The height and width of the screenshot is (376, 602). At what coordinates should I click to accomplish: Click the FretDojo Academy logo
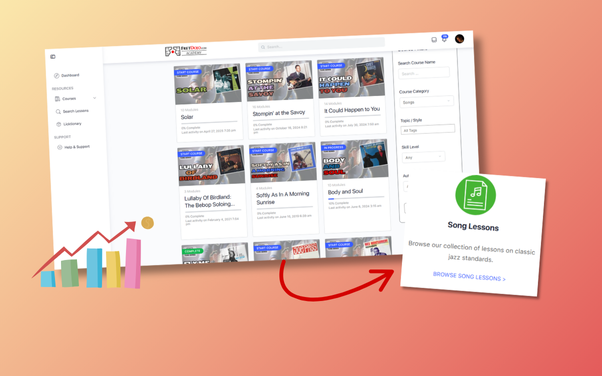click(x=186, y=50)
